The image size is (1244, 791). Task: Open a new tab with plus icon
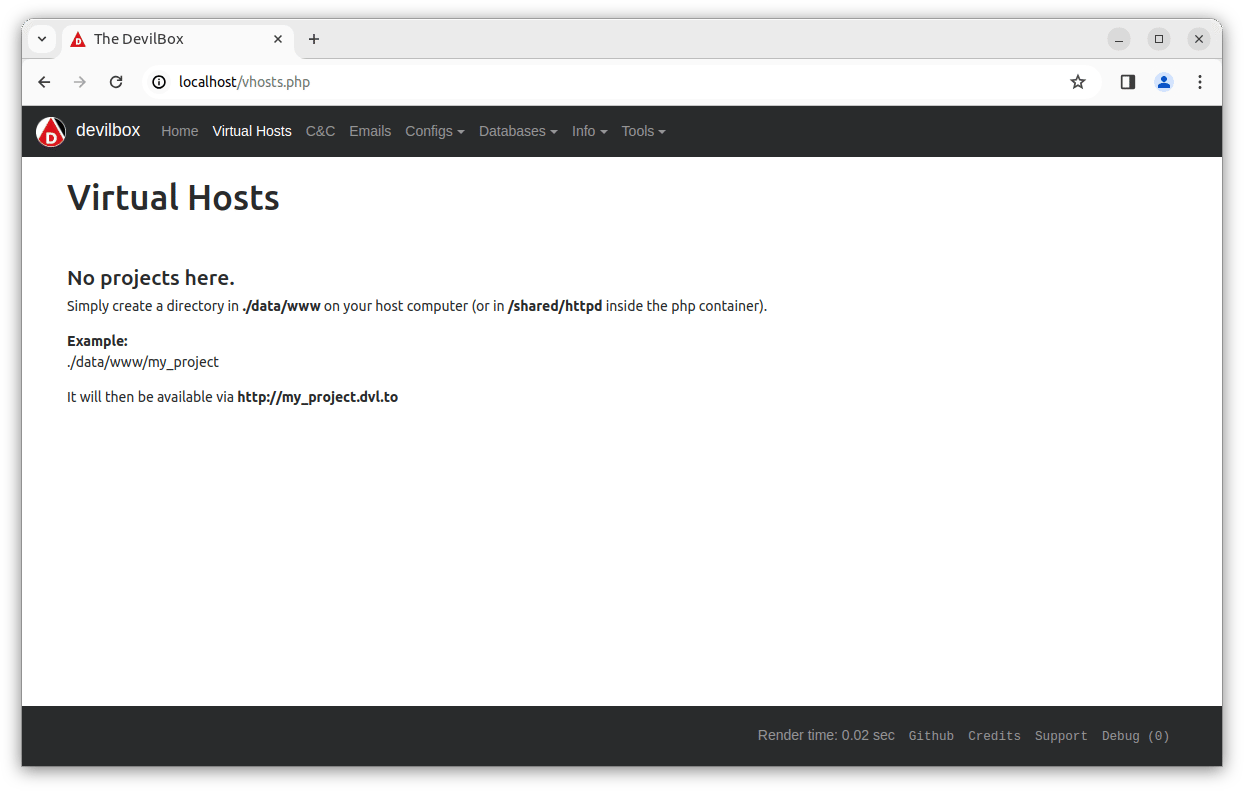pos(314,39)
